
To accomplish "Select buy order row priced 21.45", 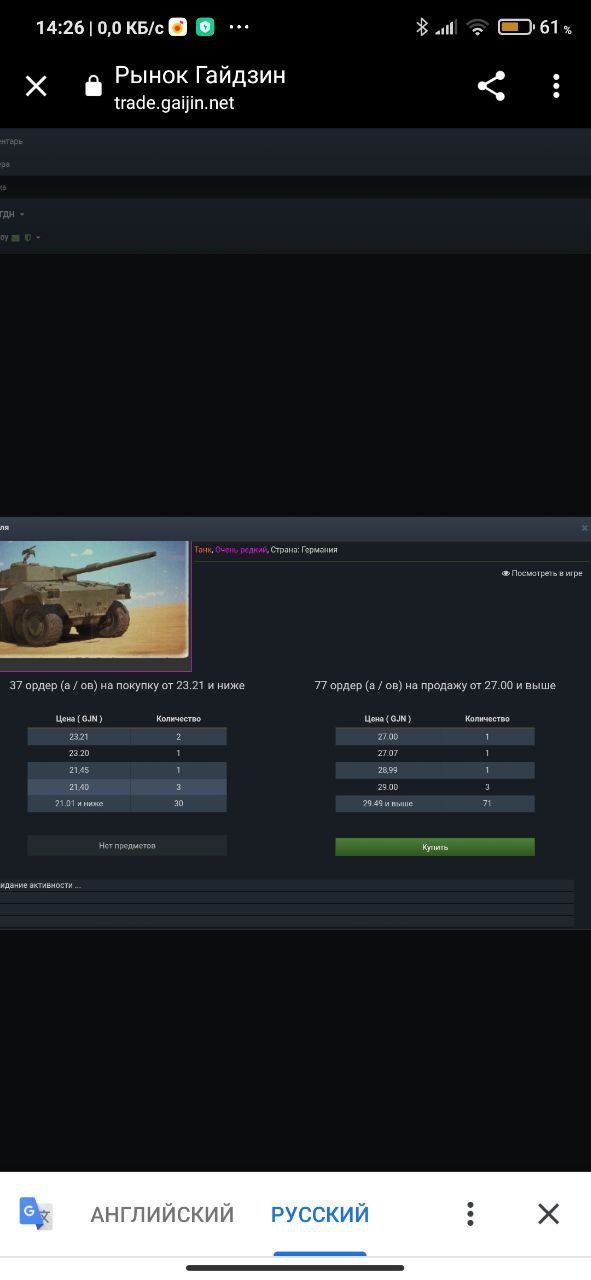I will coord(127,770).
